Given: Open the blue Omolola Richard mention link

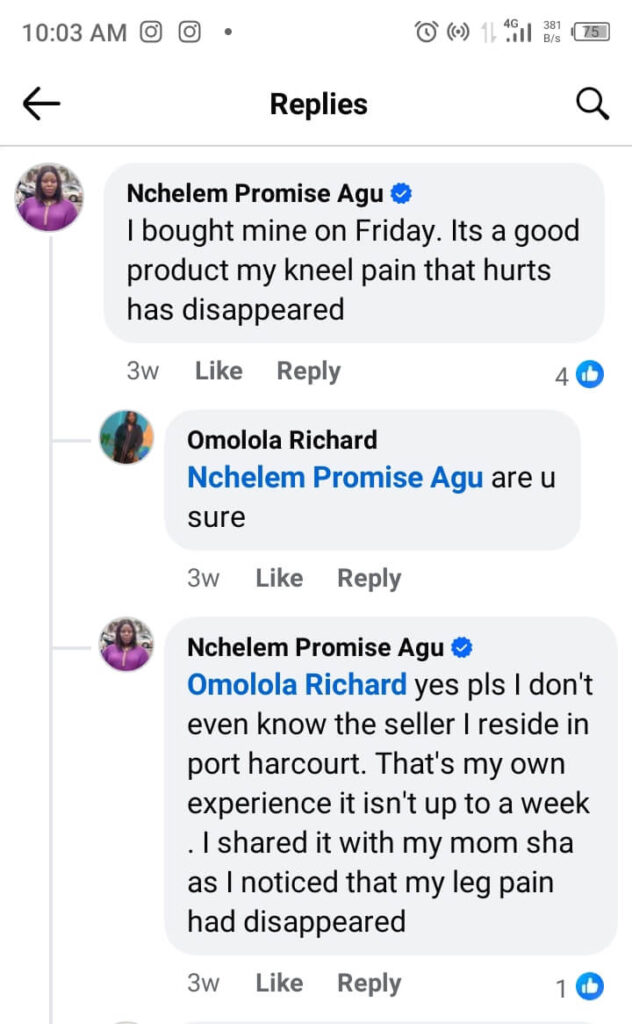Looking at the screenshot, I should click(x=297, y=685).
